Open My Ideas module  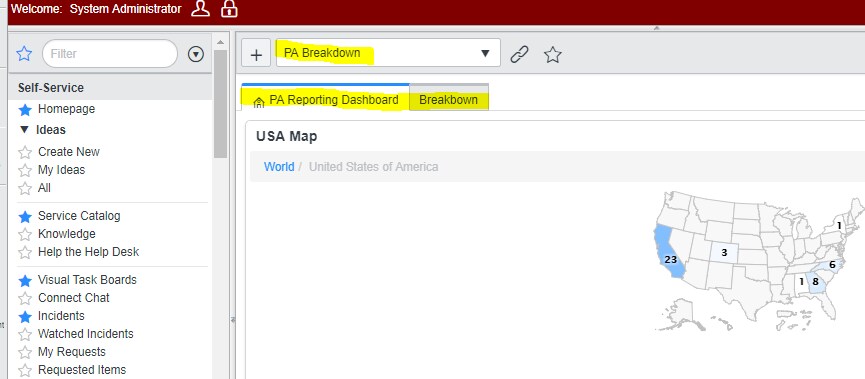(x=61, y=170)
